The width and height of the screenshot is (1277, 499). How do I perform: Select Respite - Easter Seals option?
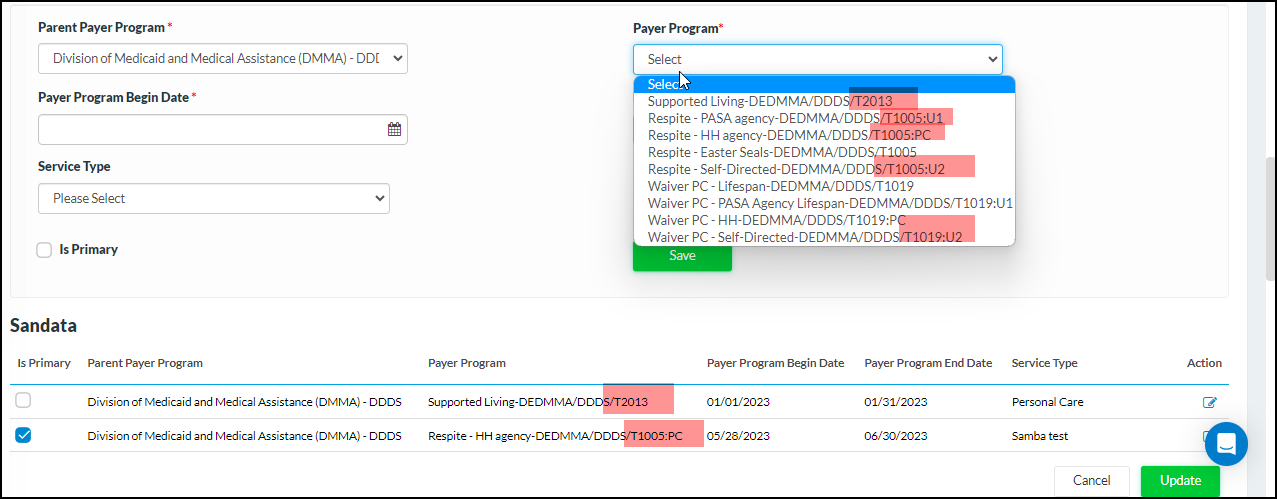coord(781,152)
